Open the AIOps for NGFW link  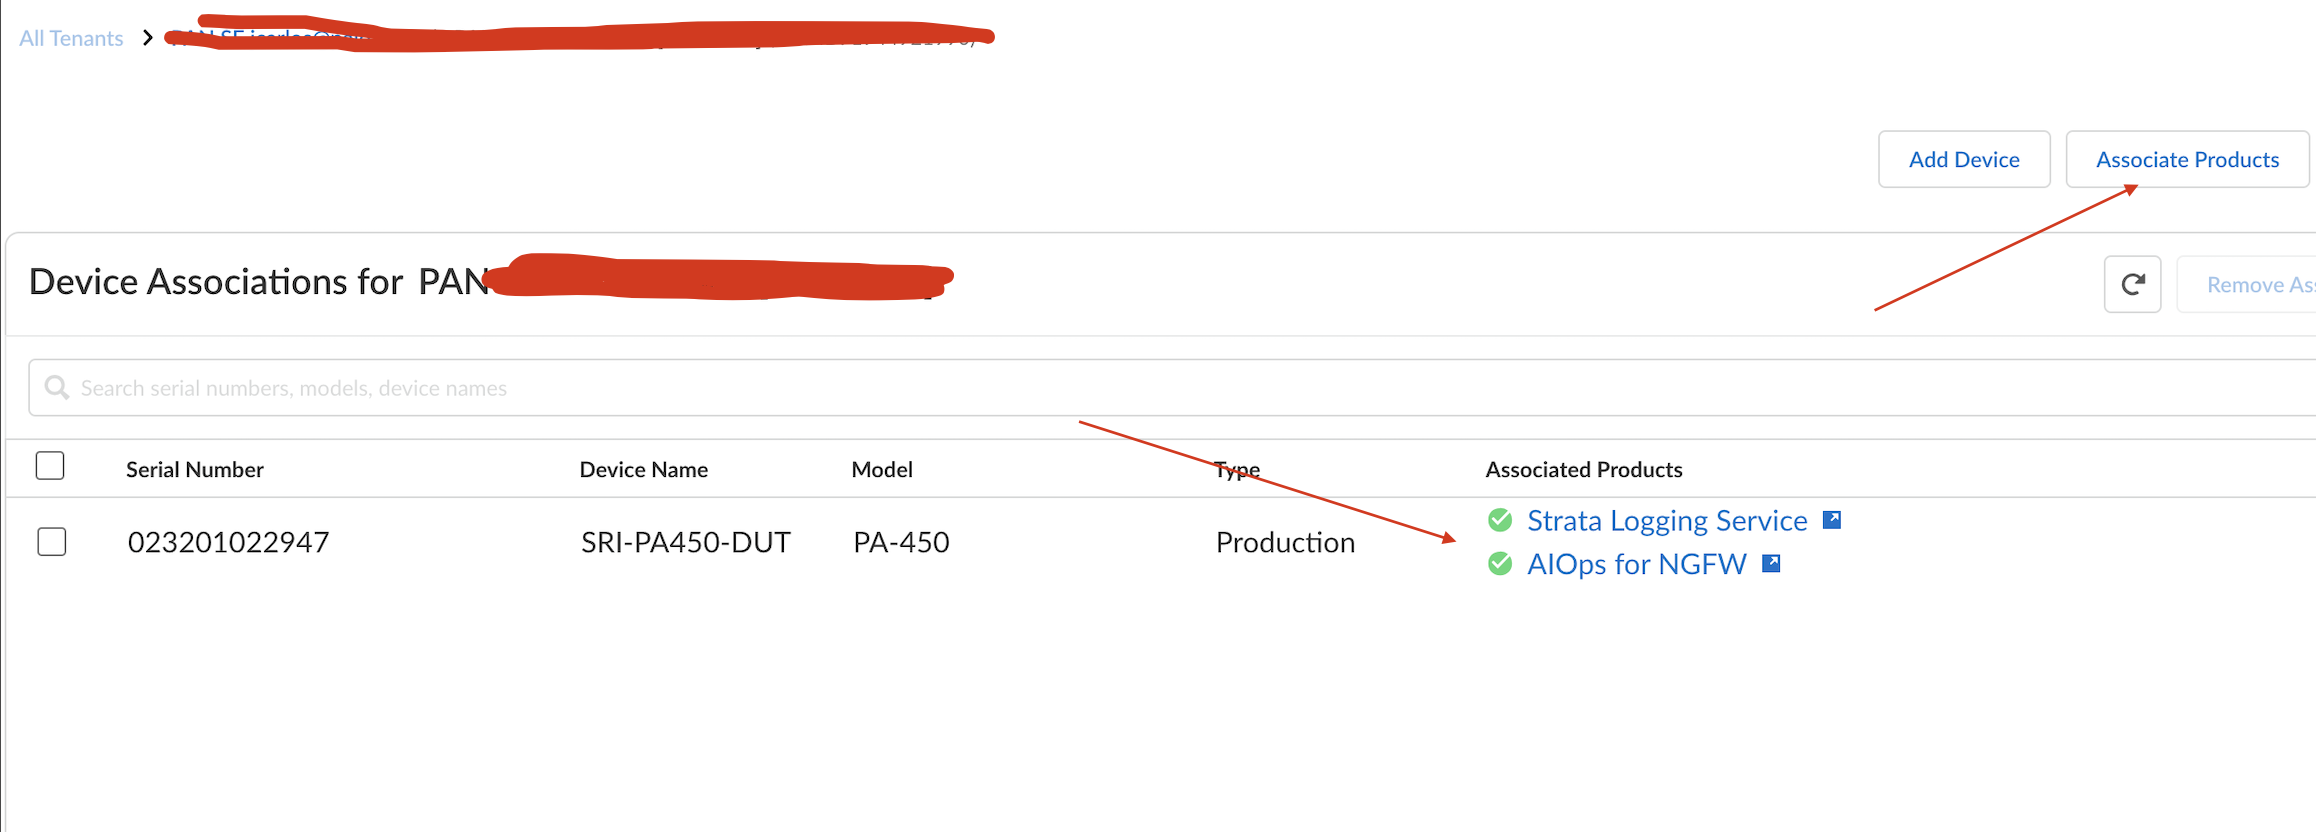1636,565
